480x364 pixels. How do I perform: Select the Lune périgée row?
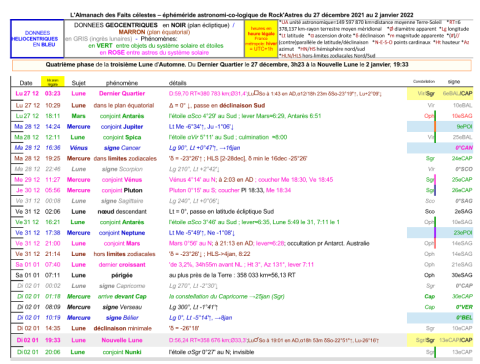coord(243,275)
